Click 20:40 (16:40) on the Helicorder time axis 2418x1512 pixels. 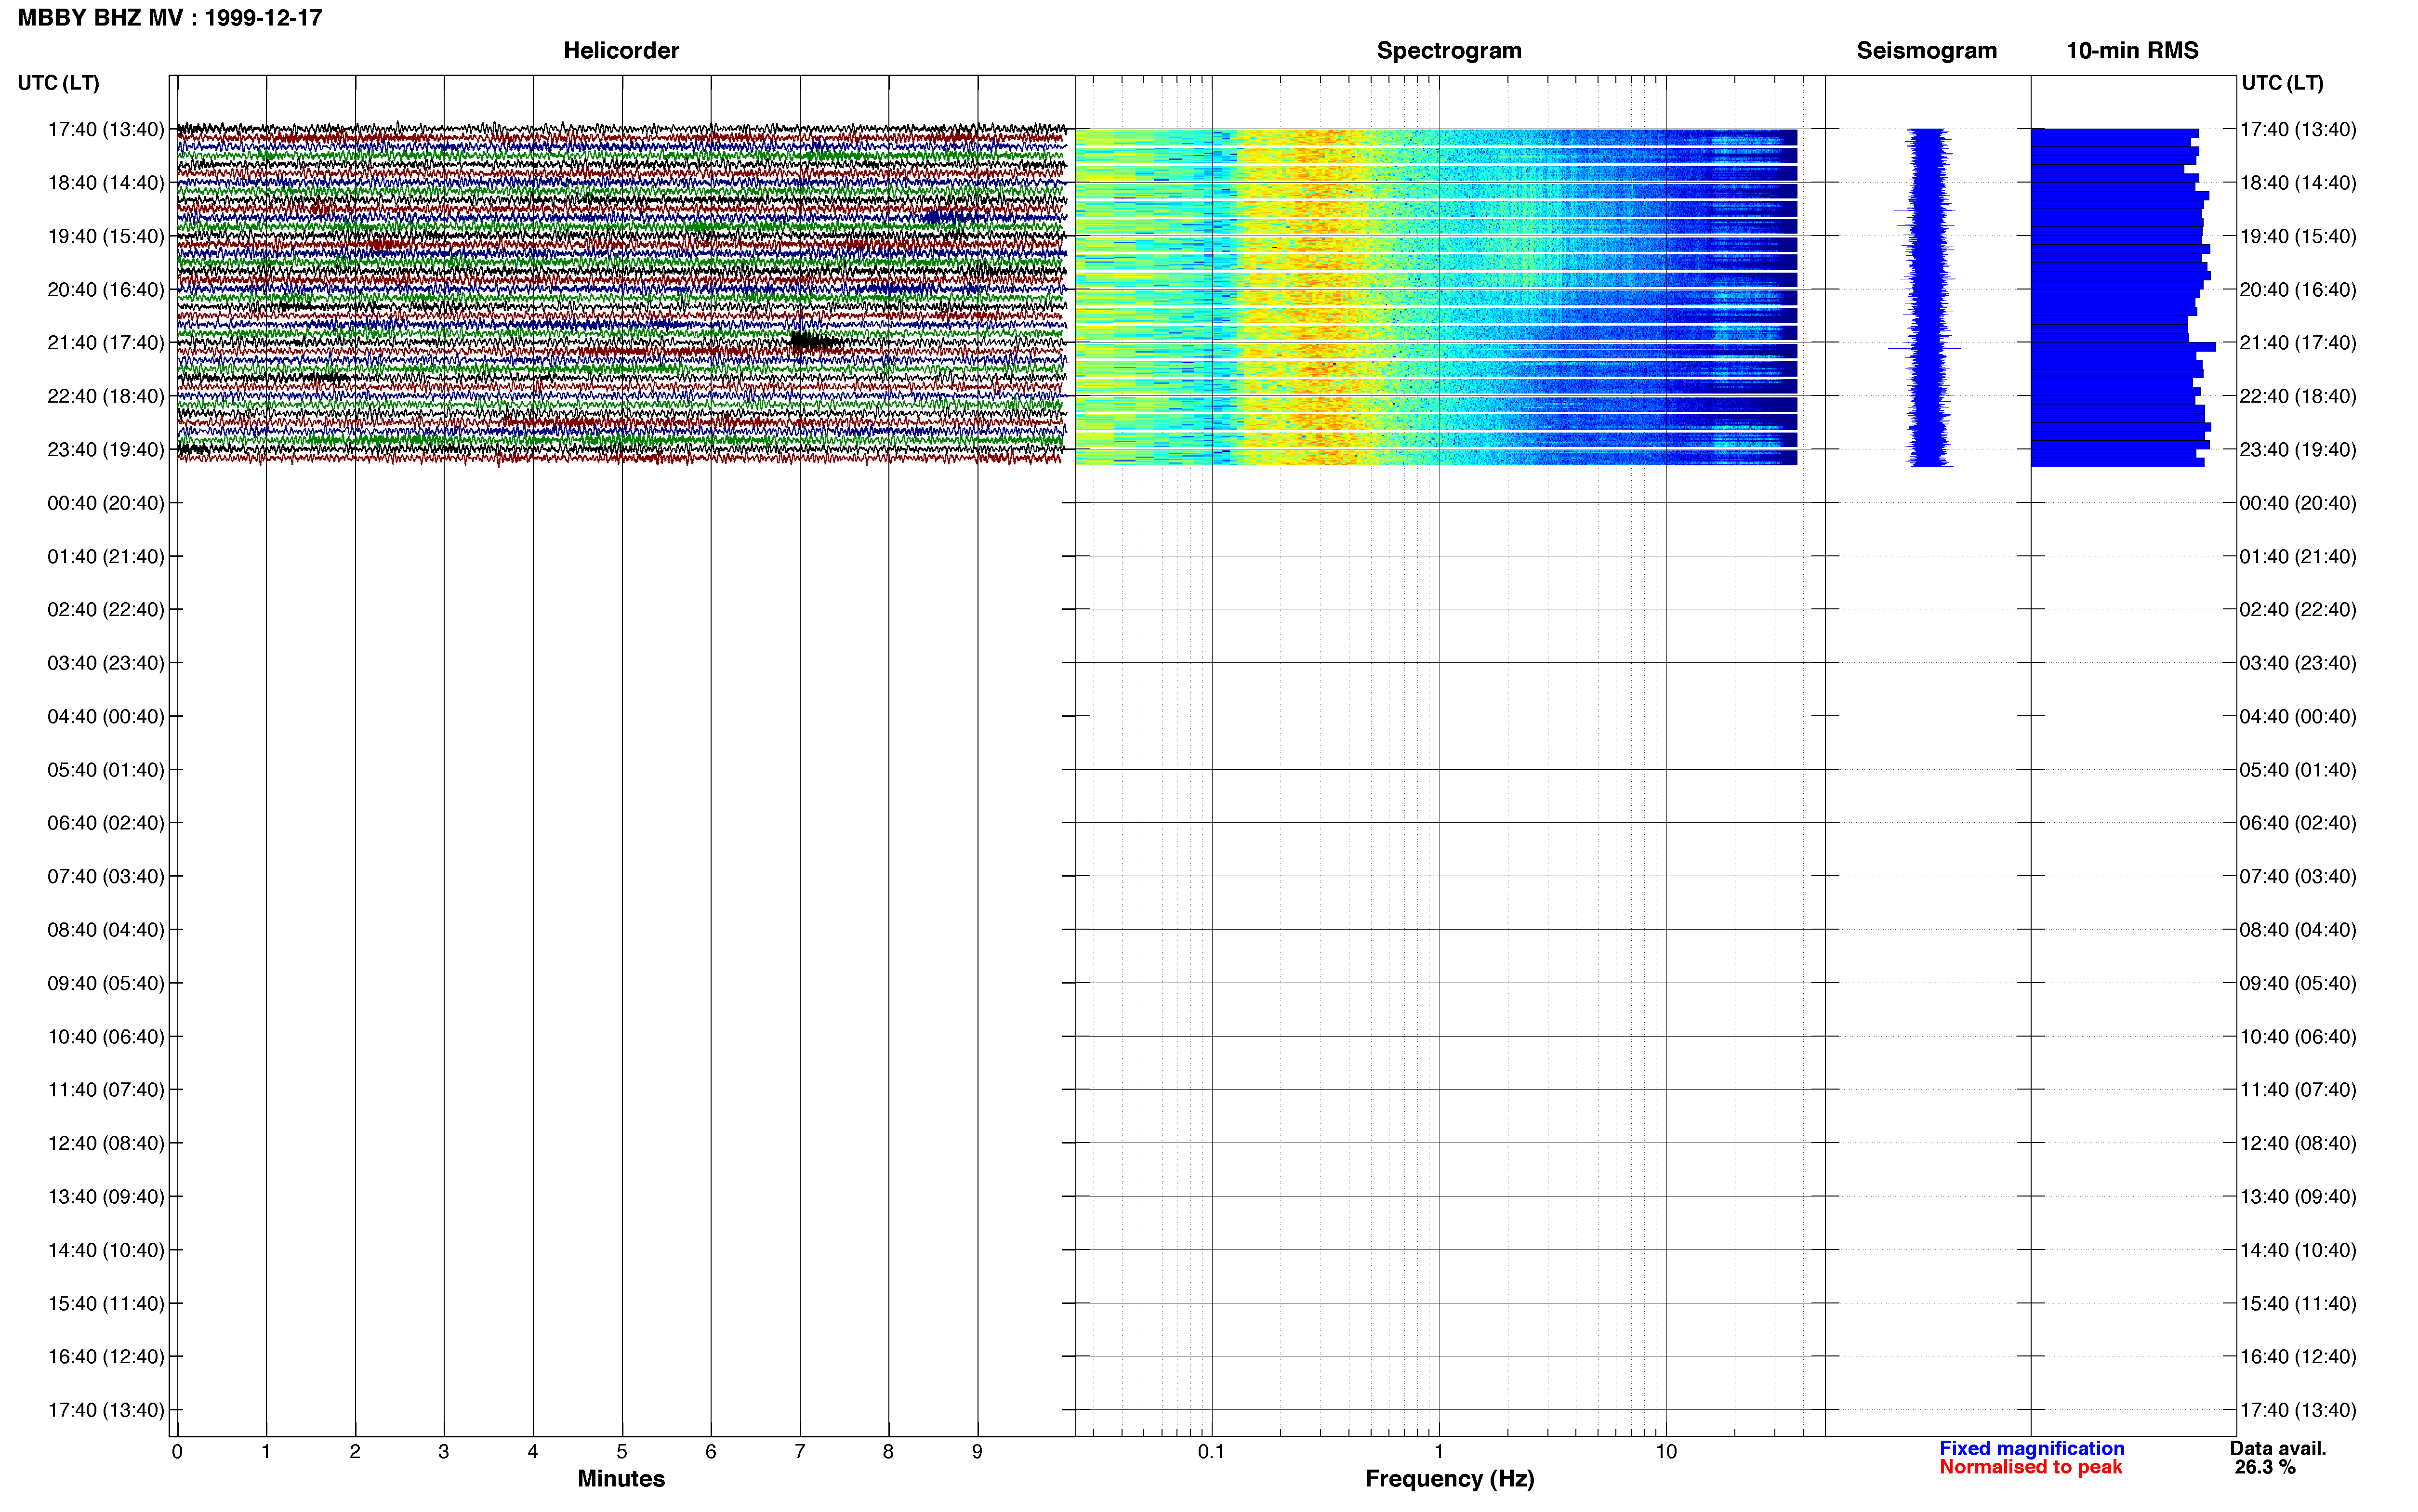105,290
